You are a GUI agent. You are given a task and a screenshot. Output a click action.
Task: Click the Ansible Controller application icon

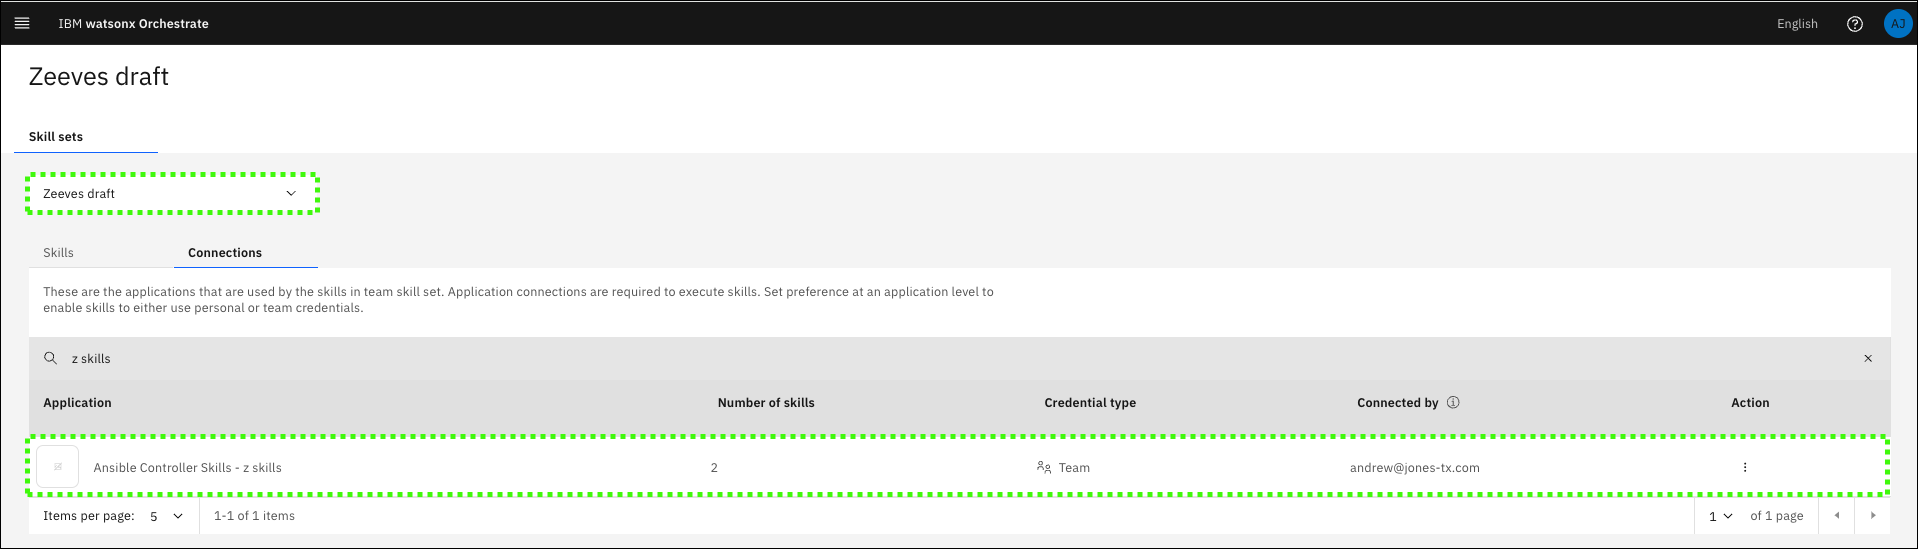(x=58, y=467)
